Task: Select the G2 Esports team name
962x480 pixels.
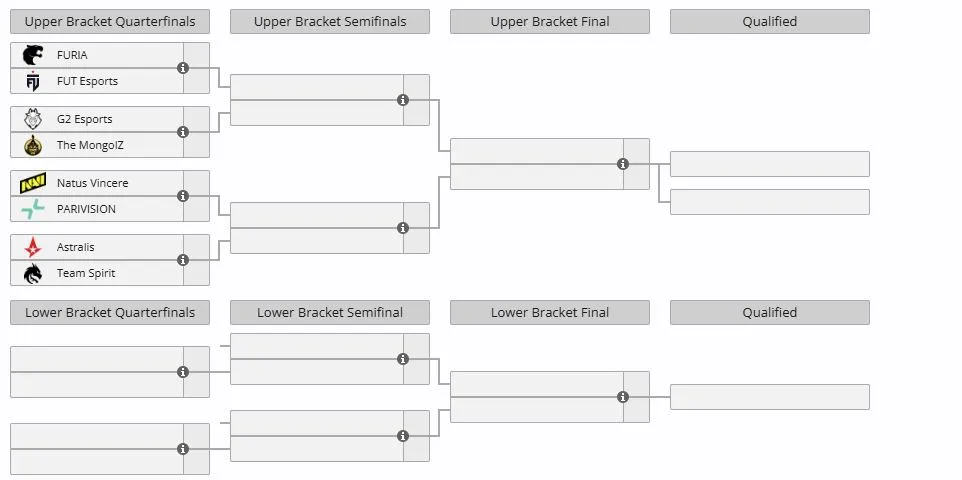Action: coord(85,119)
